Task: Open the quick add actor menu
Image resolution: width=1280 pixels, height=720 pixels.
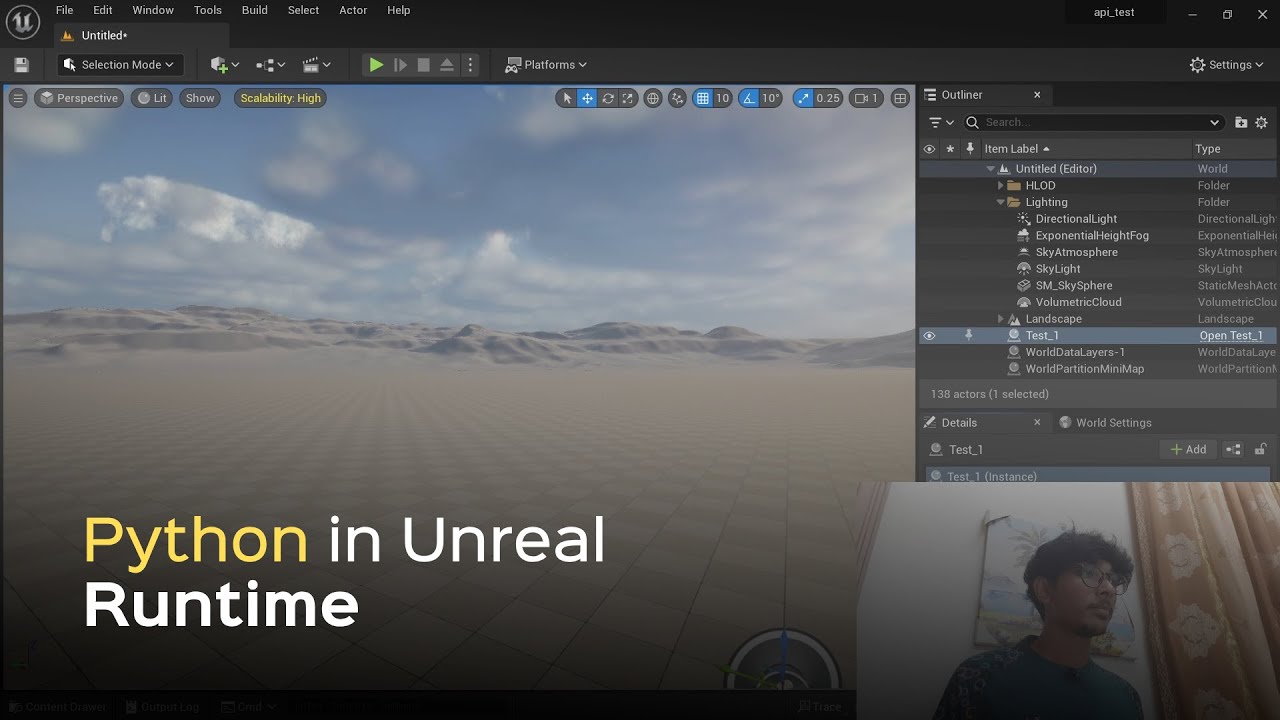Action: (225, 65)
